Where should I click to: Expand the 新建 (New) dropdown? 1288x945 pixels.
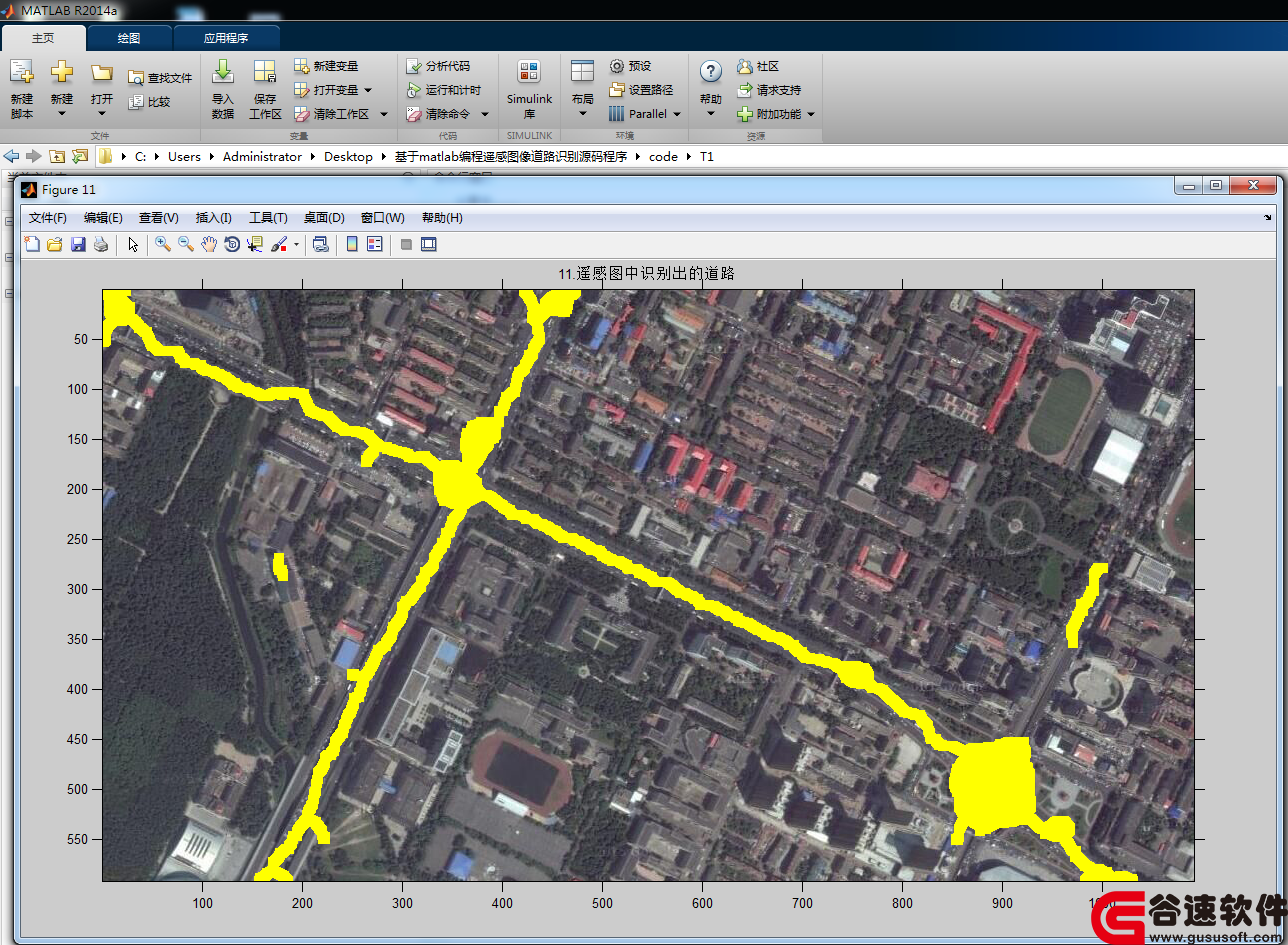click(62, 114)
